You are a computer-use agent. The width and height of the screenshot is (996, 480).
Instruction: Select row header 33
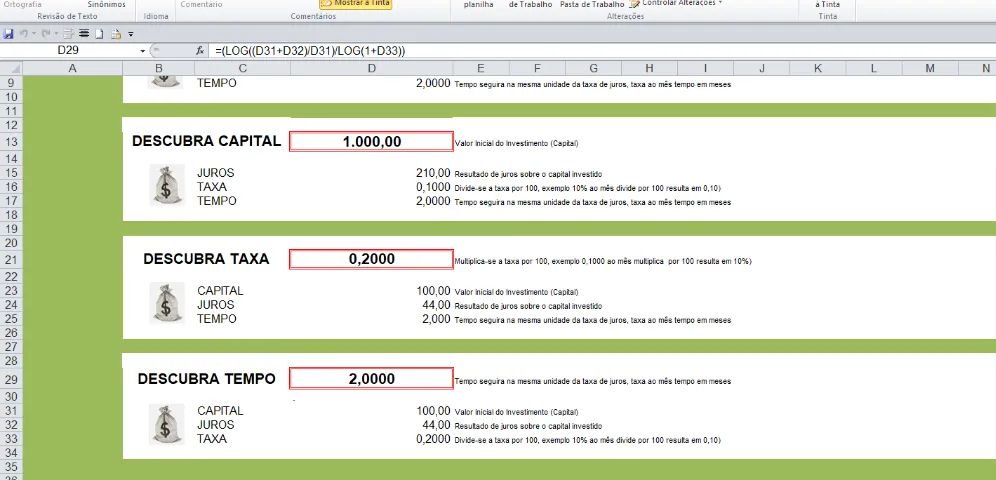tap(11, 439)
